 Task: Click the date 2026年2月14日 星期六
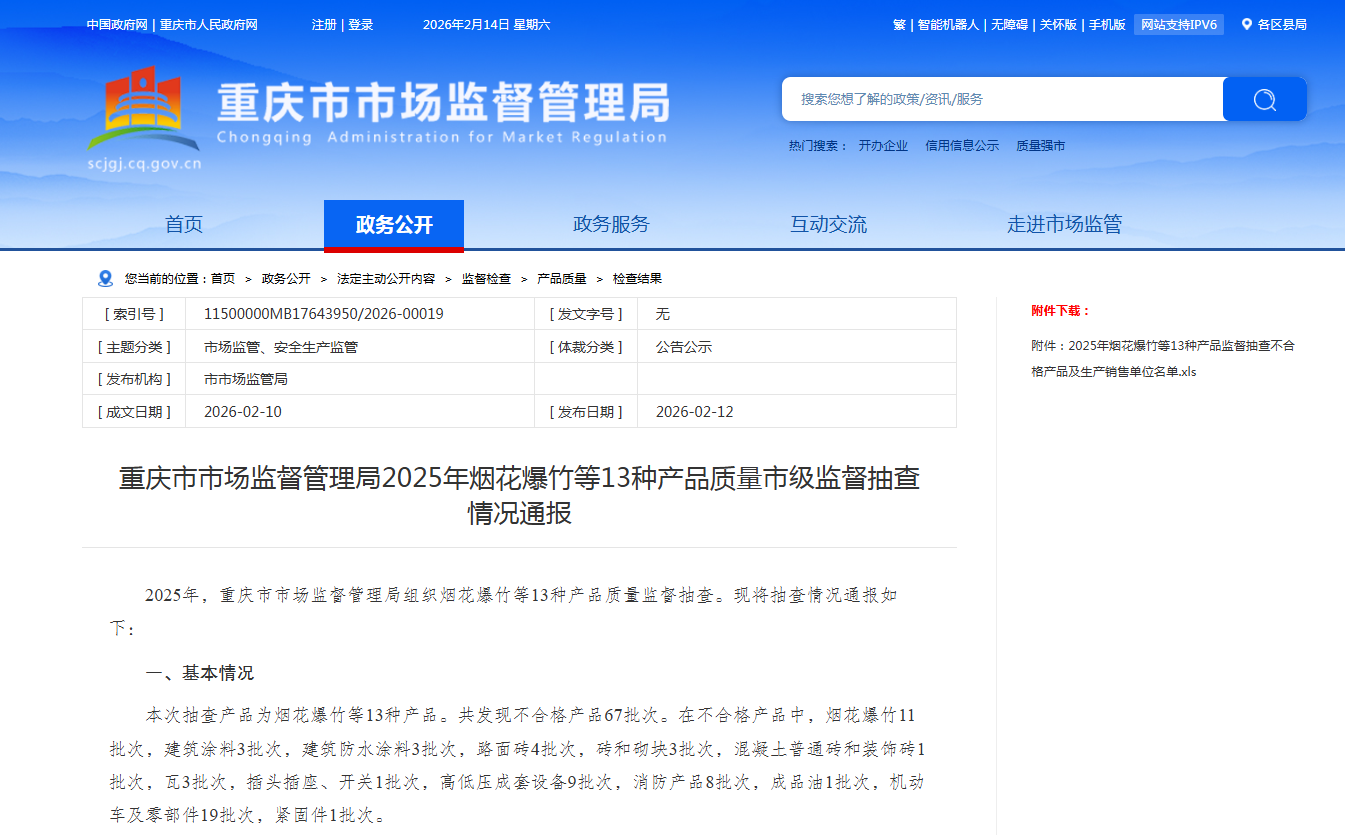[x=487, y=25]
